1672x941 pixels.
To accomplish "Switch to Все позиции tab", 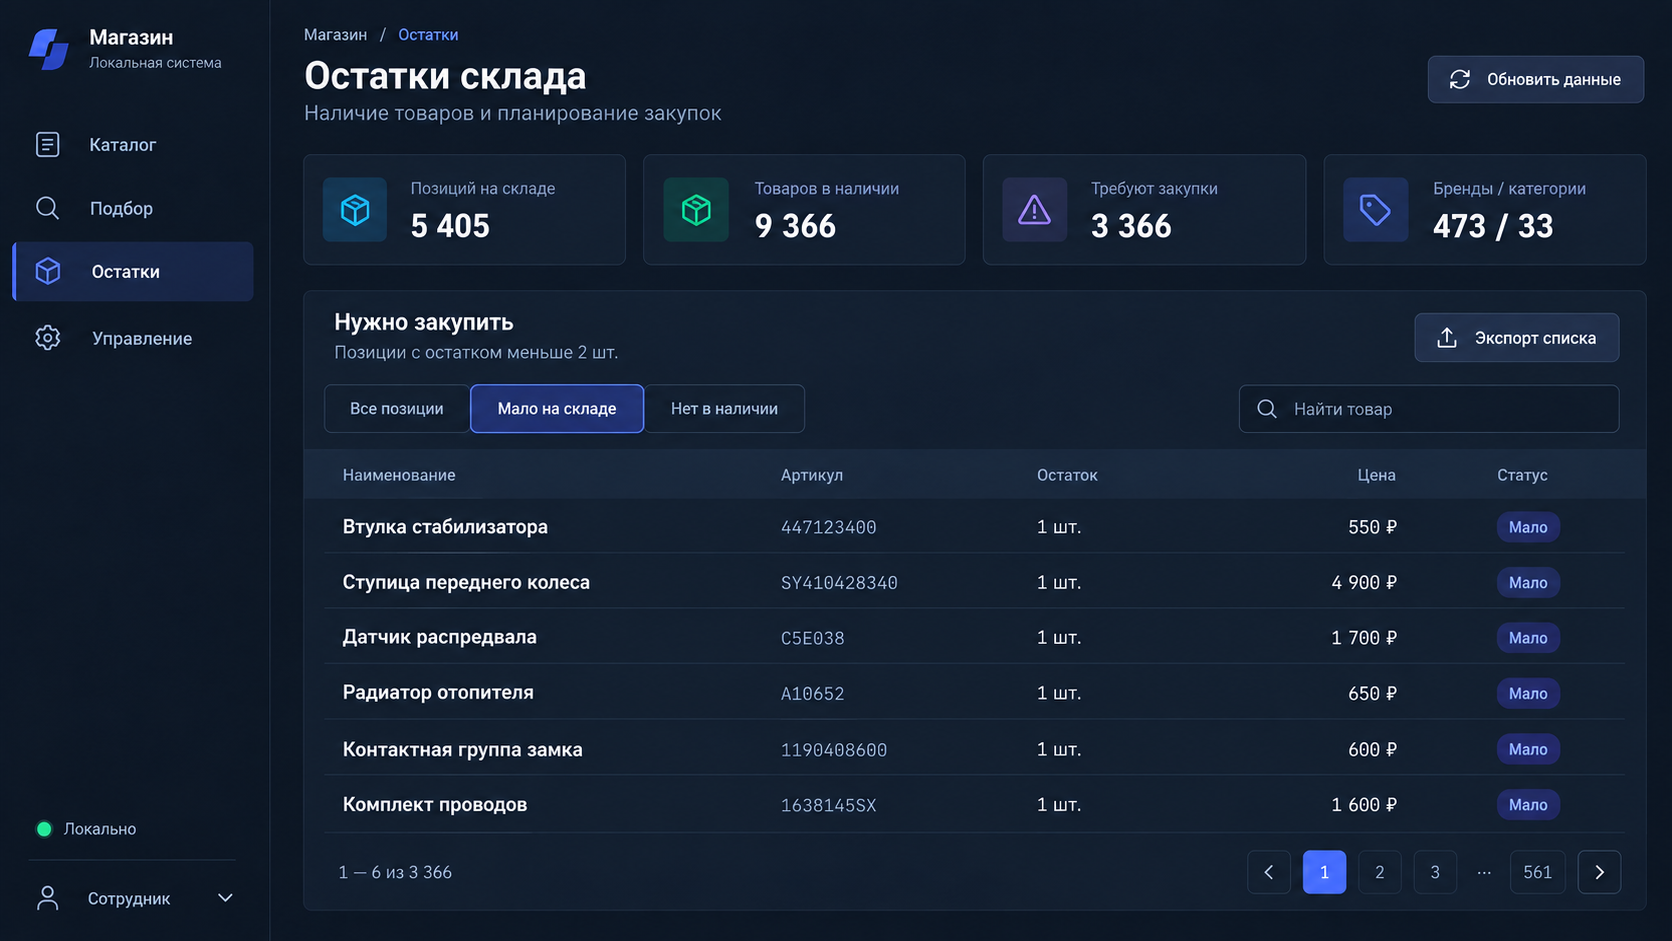I will coord(397,409).
